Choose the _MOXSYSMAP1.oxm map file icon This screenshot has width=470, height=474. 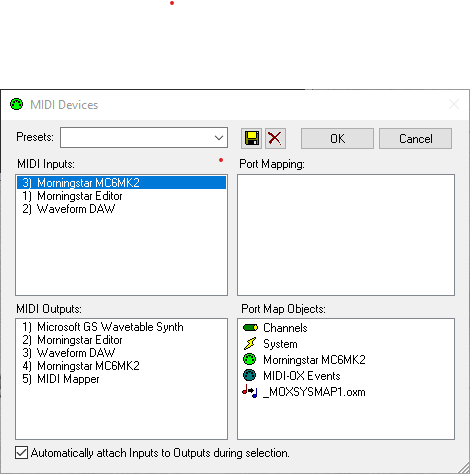click(x=250, y=391)
